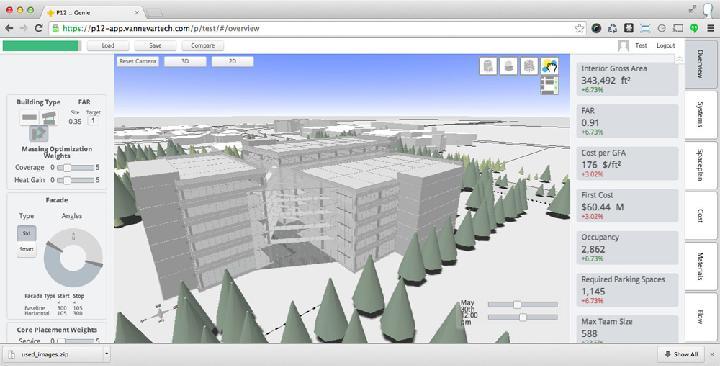Click the green progress bar at top left
Viewport: 720px width, 366px height.
coord(40,45)
